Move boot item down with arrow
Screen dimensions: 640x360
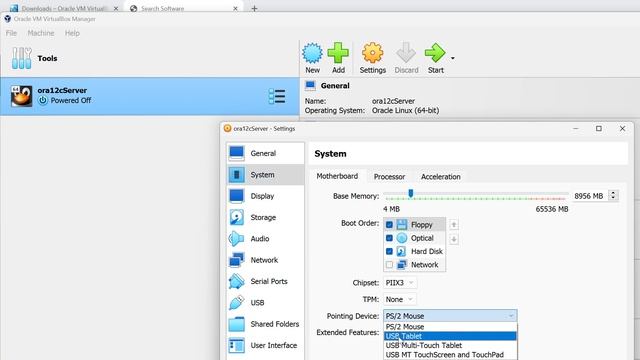(453, 239)
